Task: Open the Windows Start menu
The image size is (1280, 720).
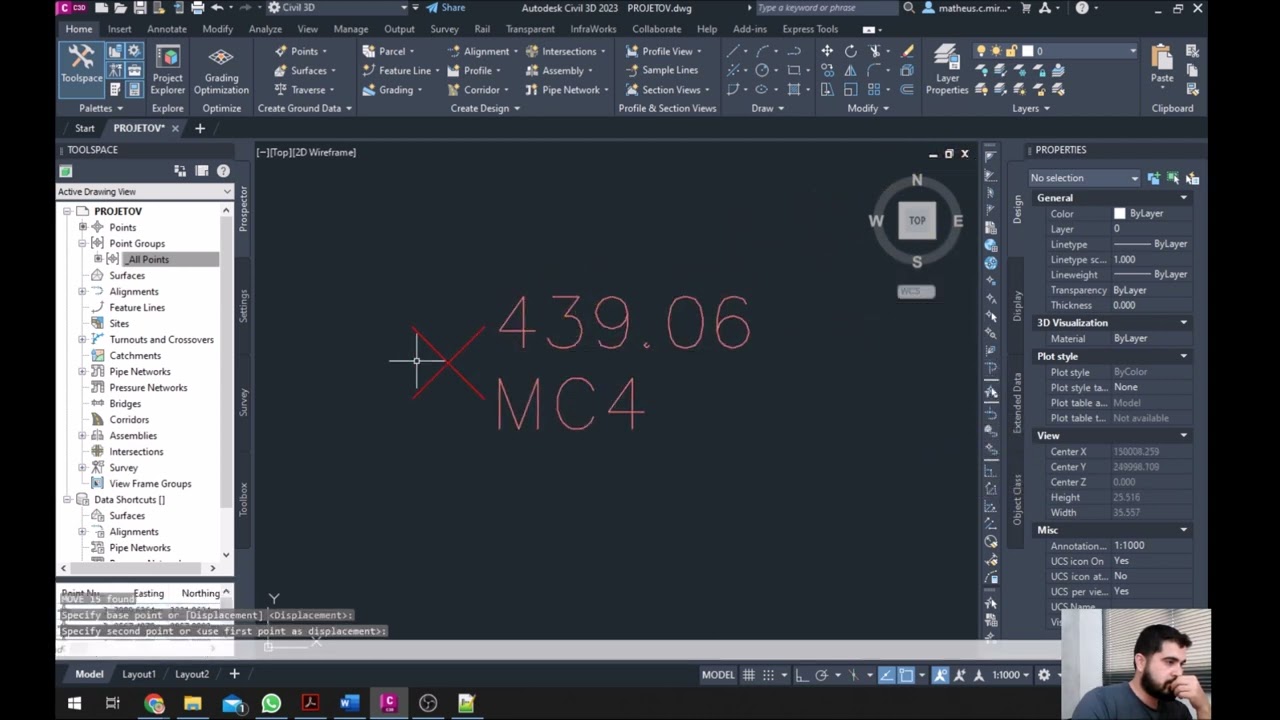Action: pyautogui.click(x=74, y=704)
